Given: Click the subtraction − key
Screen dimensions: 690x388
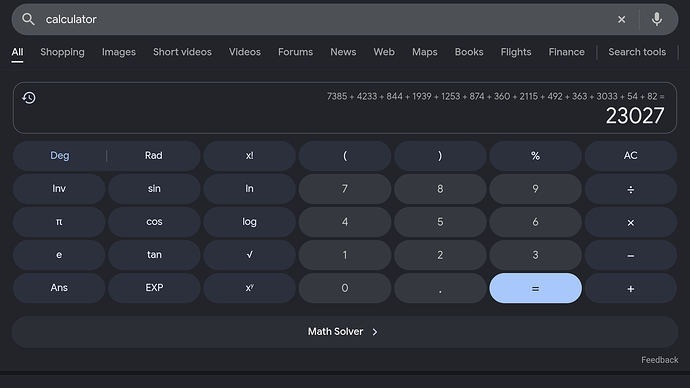Looking at the screenshot, I should 631,255.
